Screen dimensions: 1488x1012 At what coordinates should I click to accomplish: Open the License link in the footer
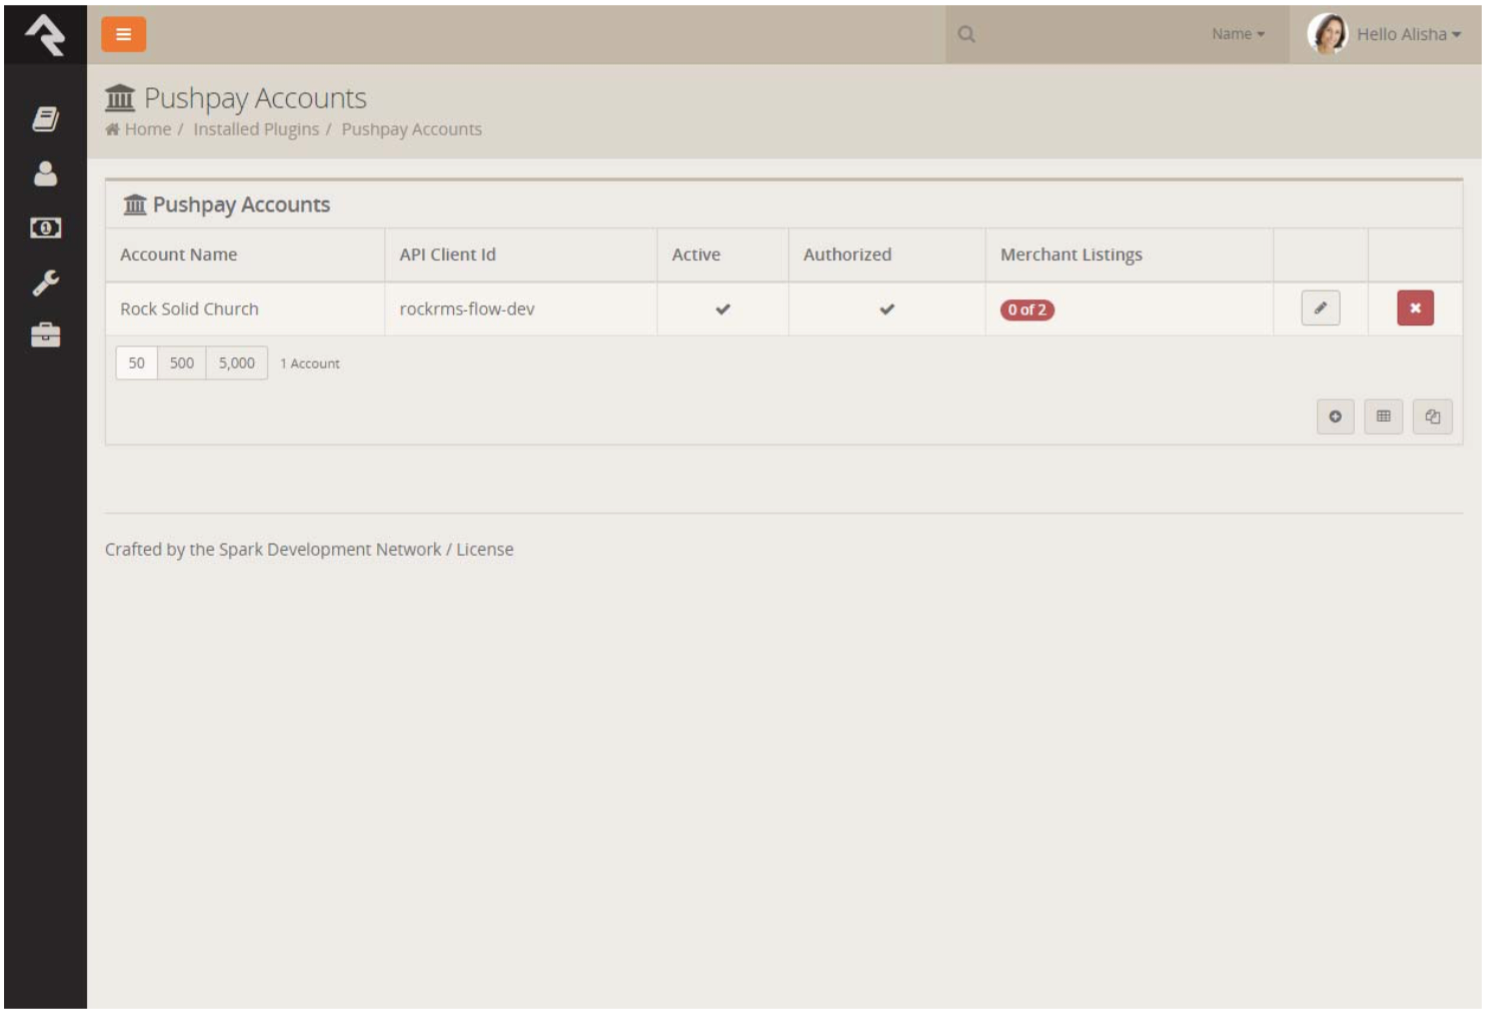coord(487,549)
